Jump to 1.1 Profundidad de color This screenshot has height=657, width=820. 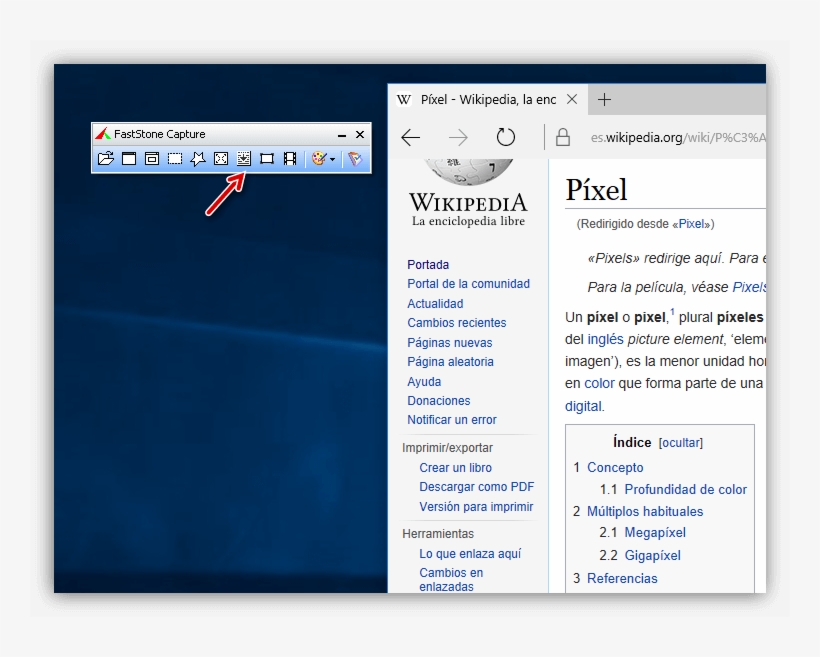(686, 490)
